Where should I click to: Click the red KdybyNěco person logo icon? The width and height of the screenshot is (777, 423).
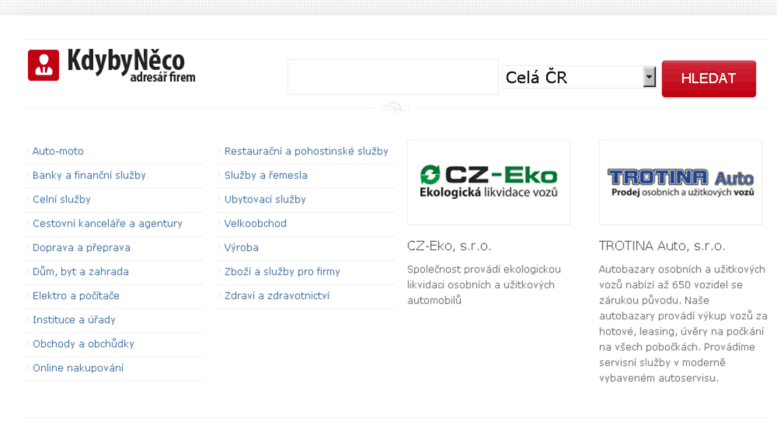click(x=44, y=65)
